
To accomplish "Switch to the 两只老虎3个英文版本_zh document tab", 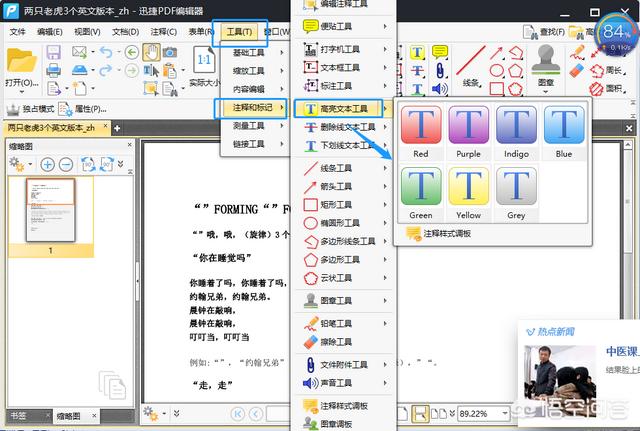I will pos(52,128).
